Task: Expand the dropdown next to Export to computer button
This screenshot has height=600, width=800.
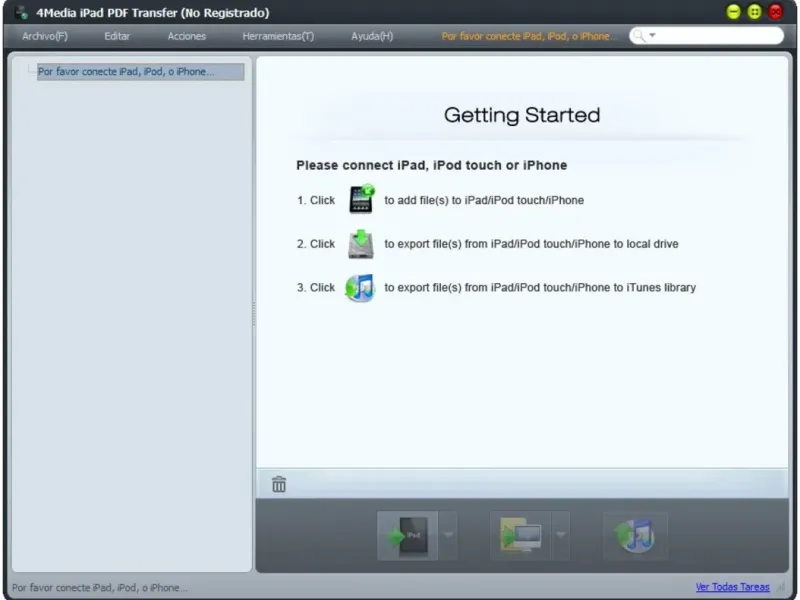Action: pyautogui.click(x=561, y=536)
